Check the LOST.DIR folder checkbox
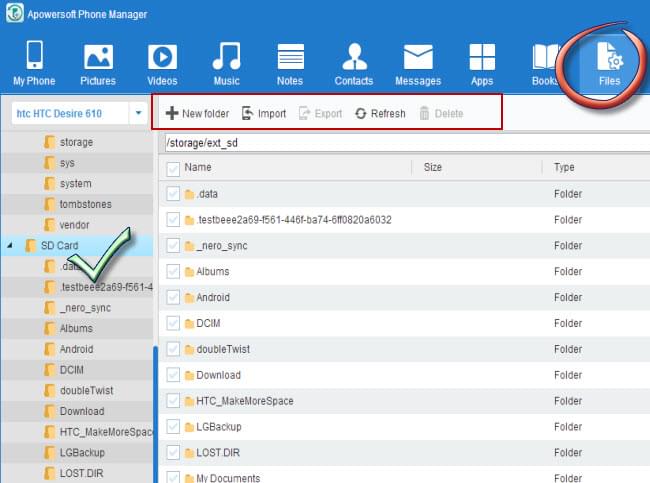 pos(173,453)
